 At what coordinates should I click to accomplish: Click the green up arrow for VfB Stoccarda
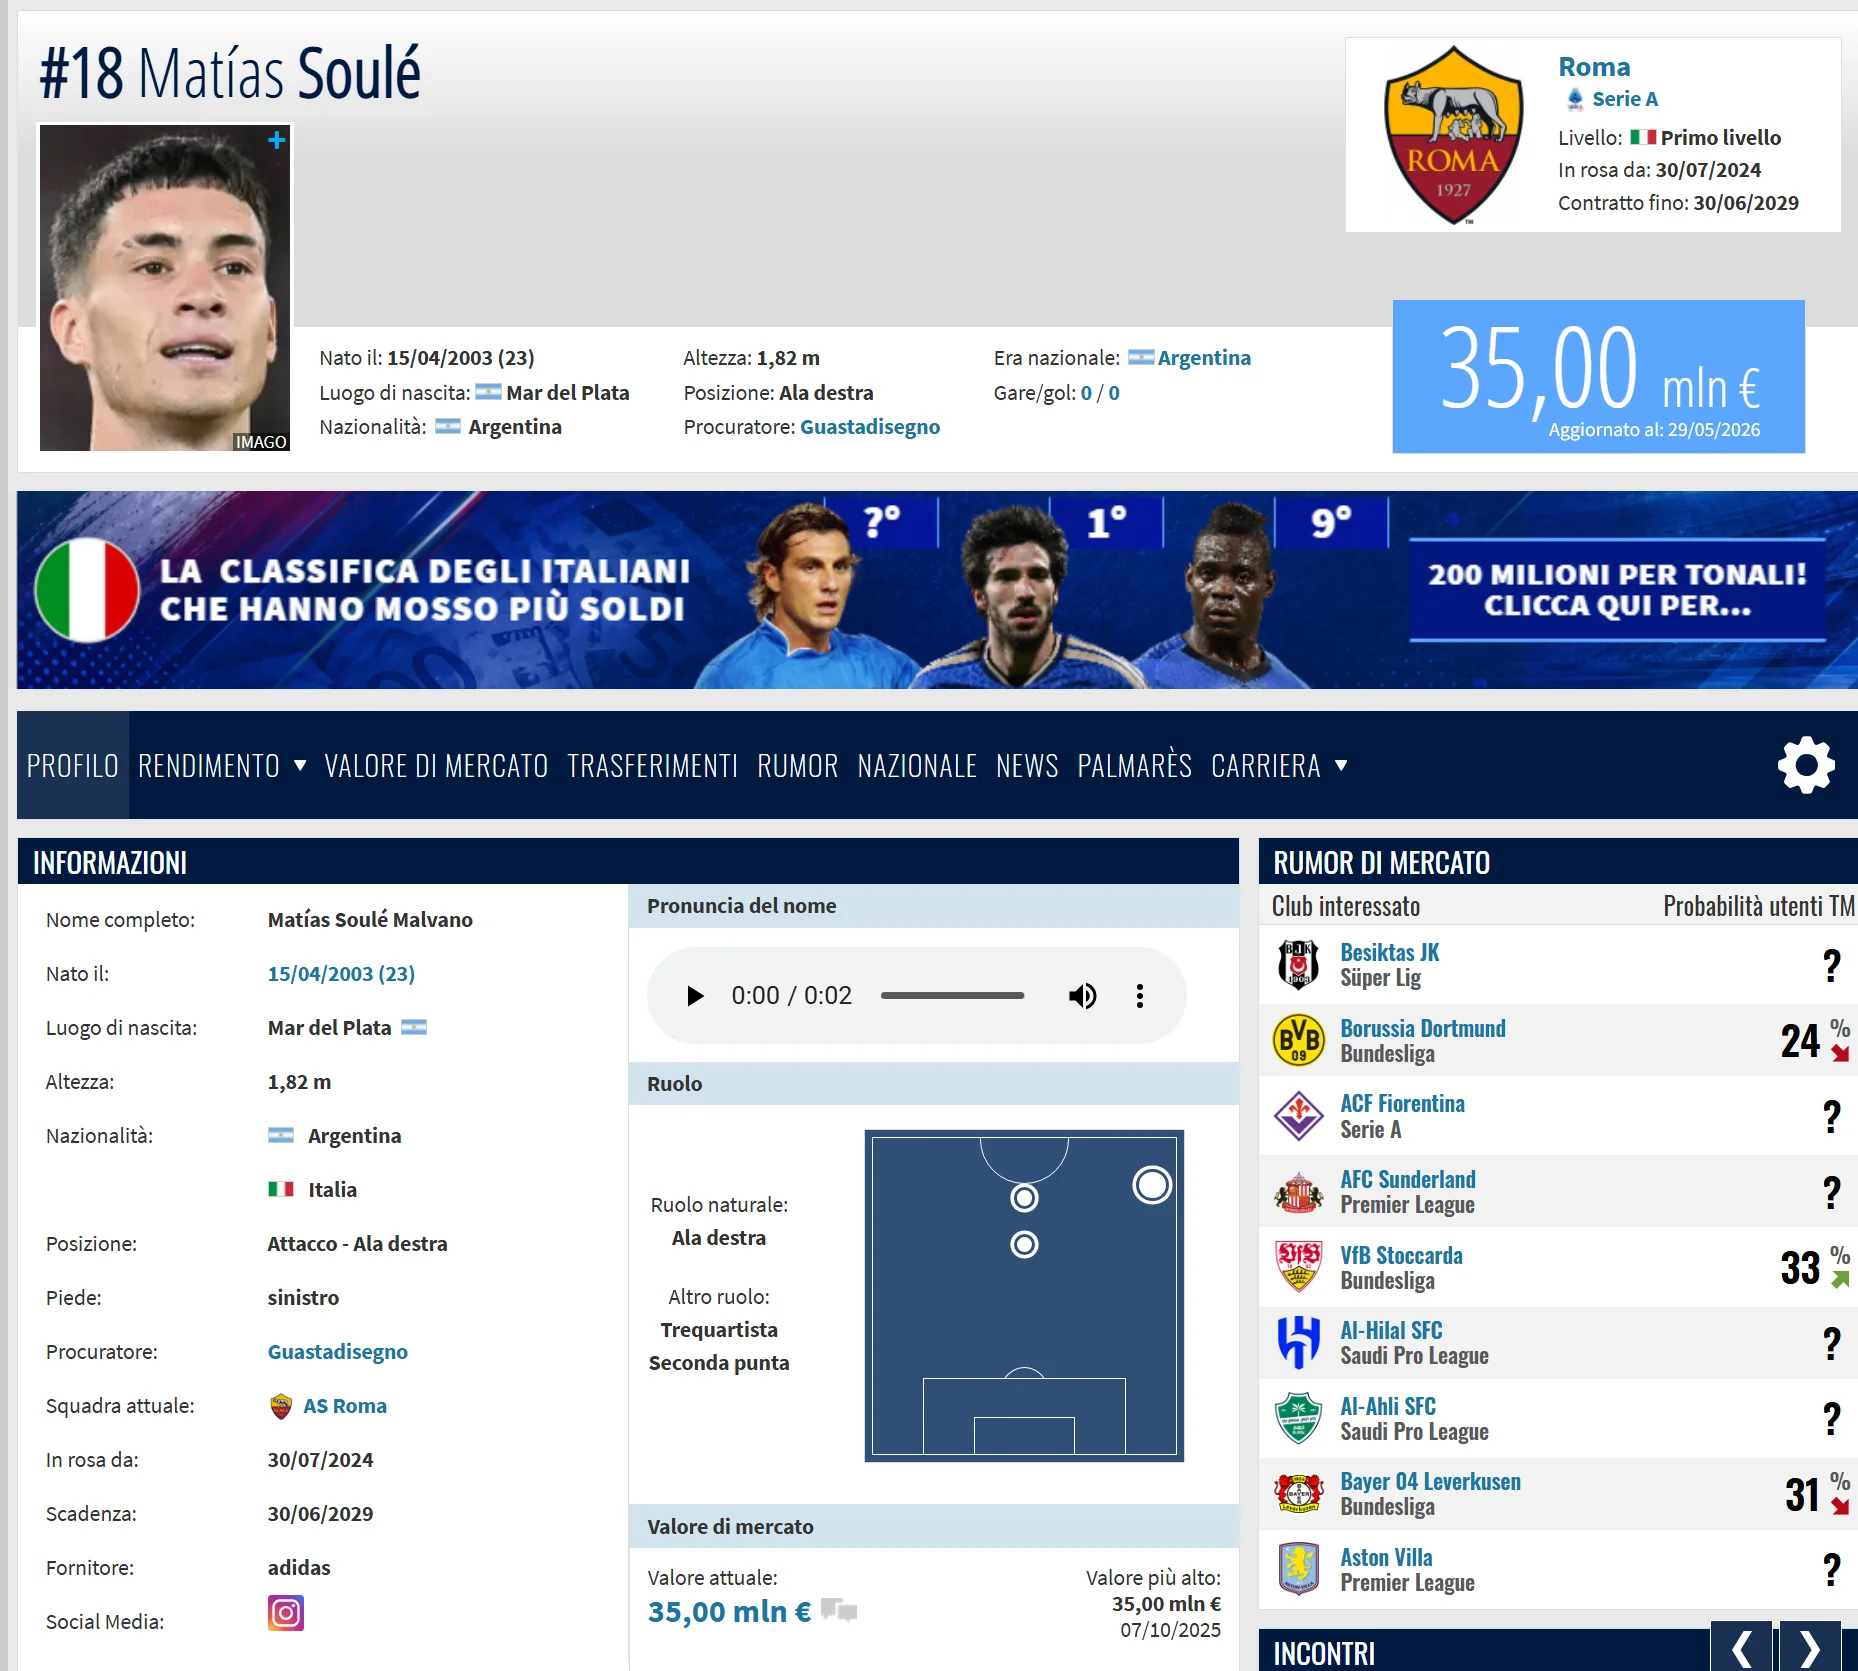tap(1840, 1279)
